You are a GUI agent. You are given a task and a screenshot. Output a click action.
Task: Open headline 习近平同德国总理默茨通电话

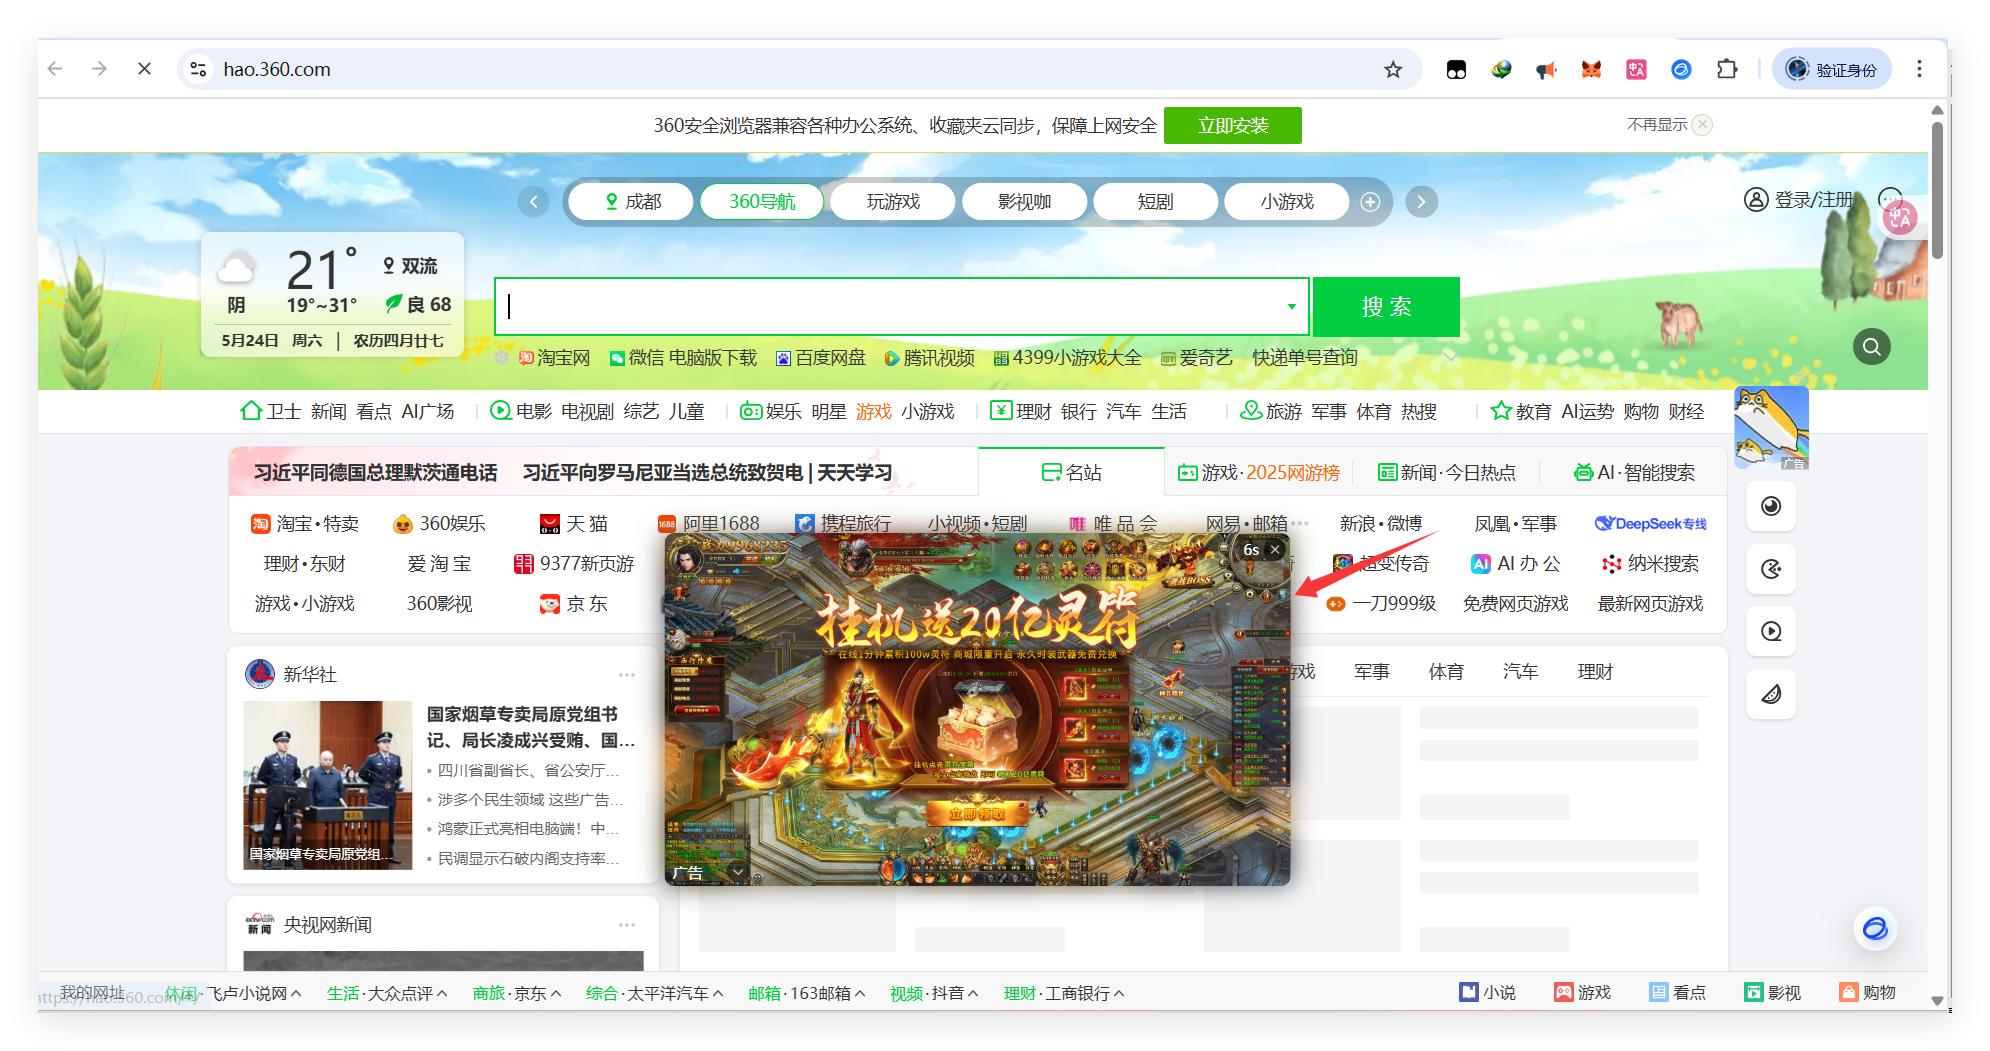pyautogui.click(x=375, y=472)
